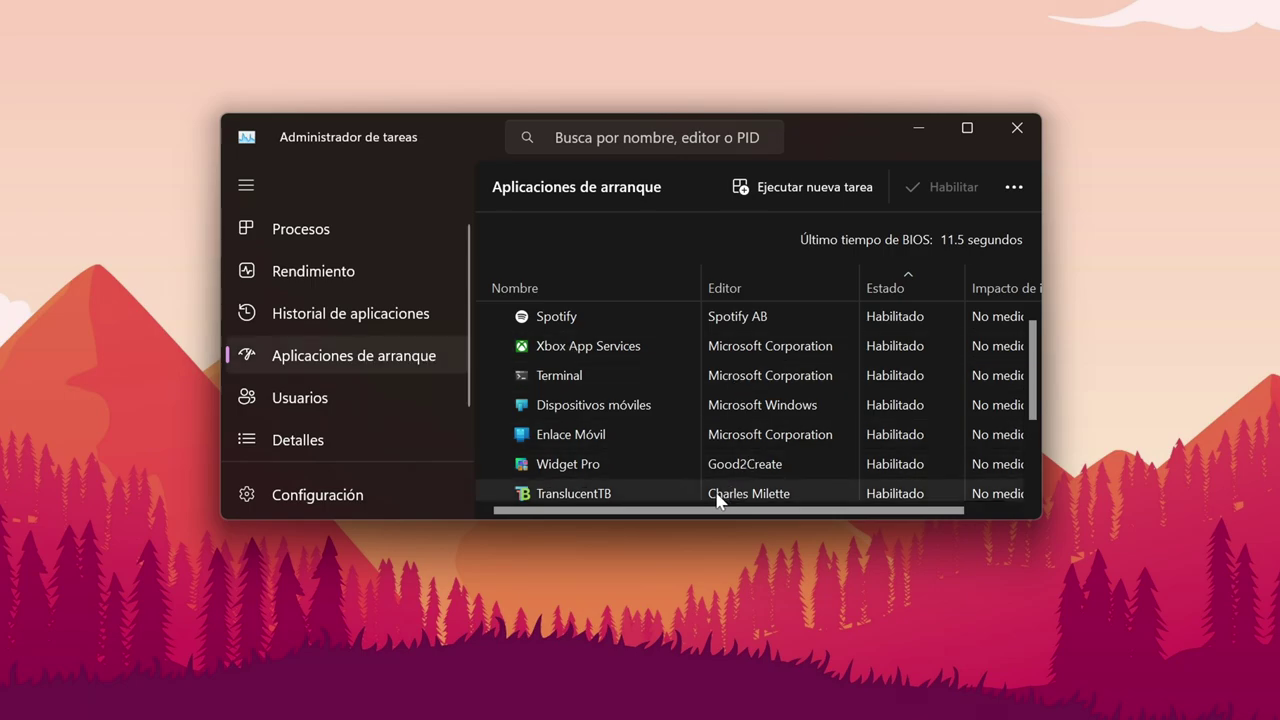Click the Detalles list icon
This screenshot has width=1280, height=720.
[x=246, y=439]
